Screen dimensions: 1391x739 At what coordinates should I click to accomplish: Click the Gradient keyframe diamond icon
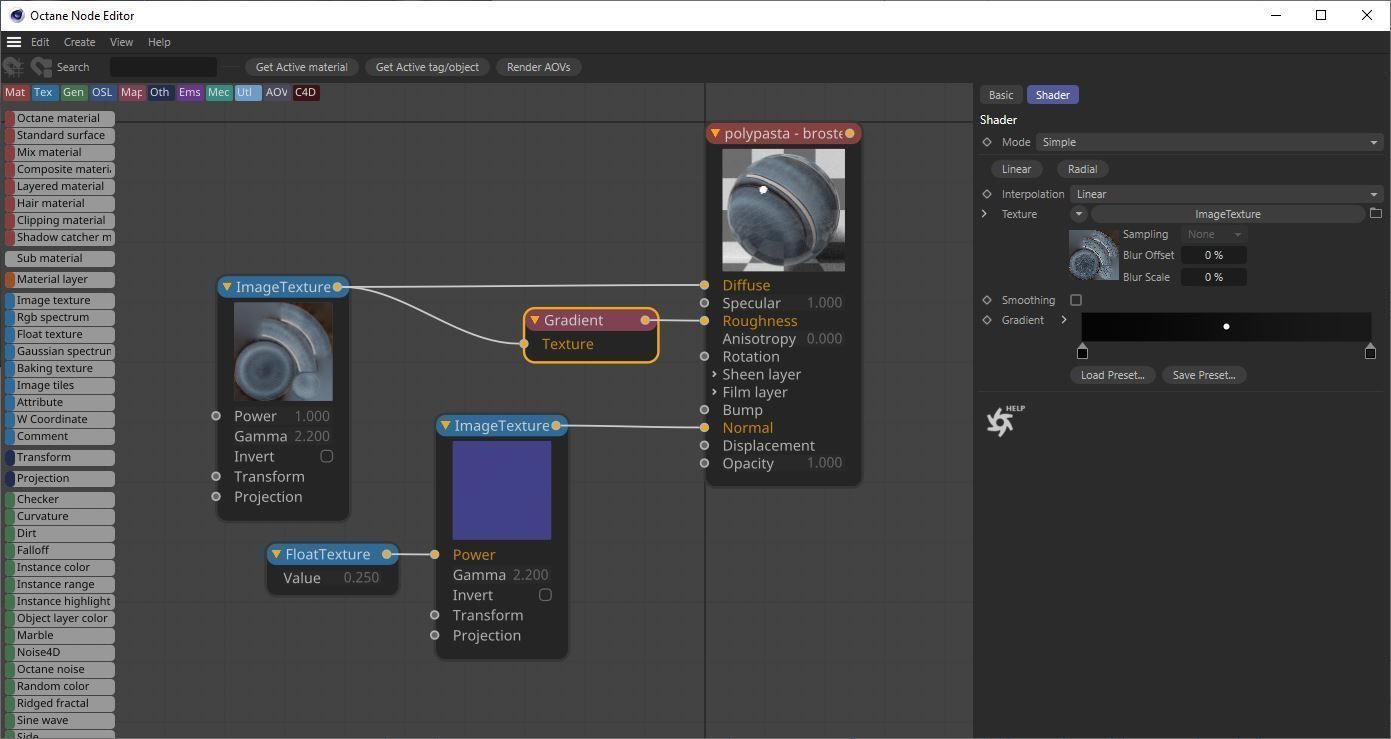(987, 320)
